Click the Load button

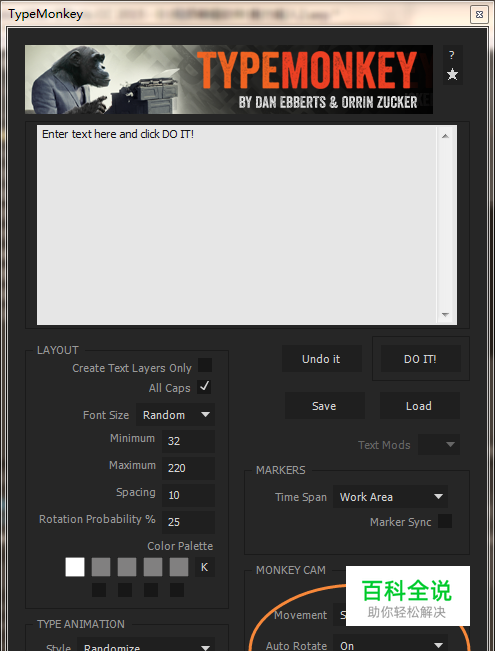pos(419,406)
